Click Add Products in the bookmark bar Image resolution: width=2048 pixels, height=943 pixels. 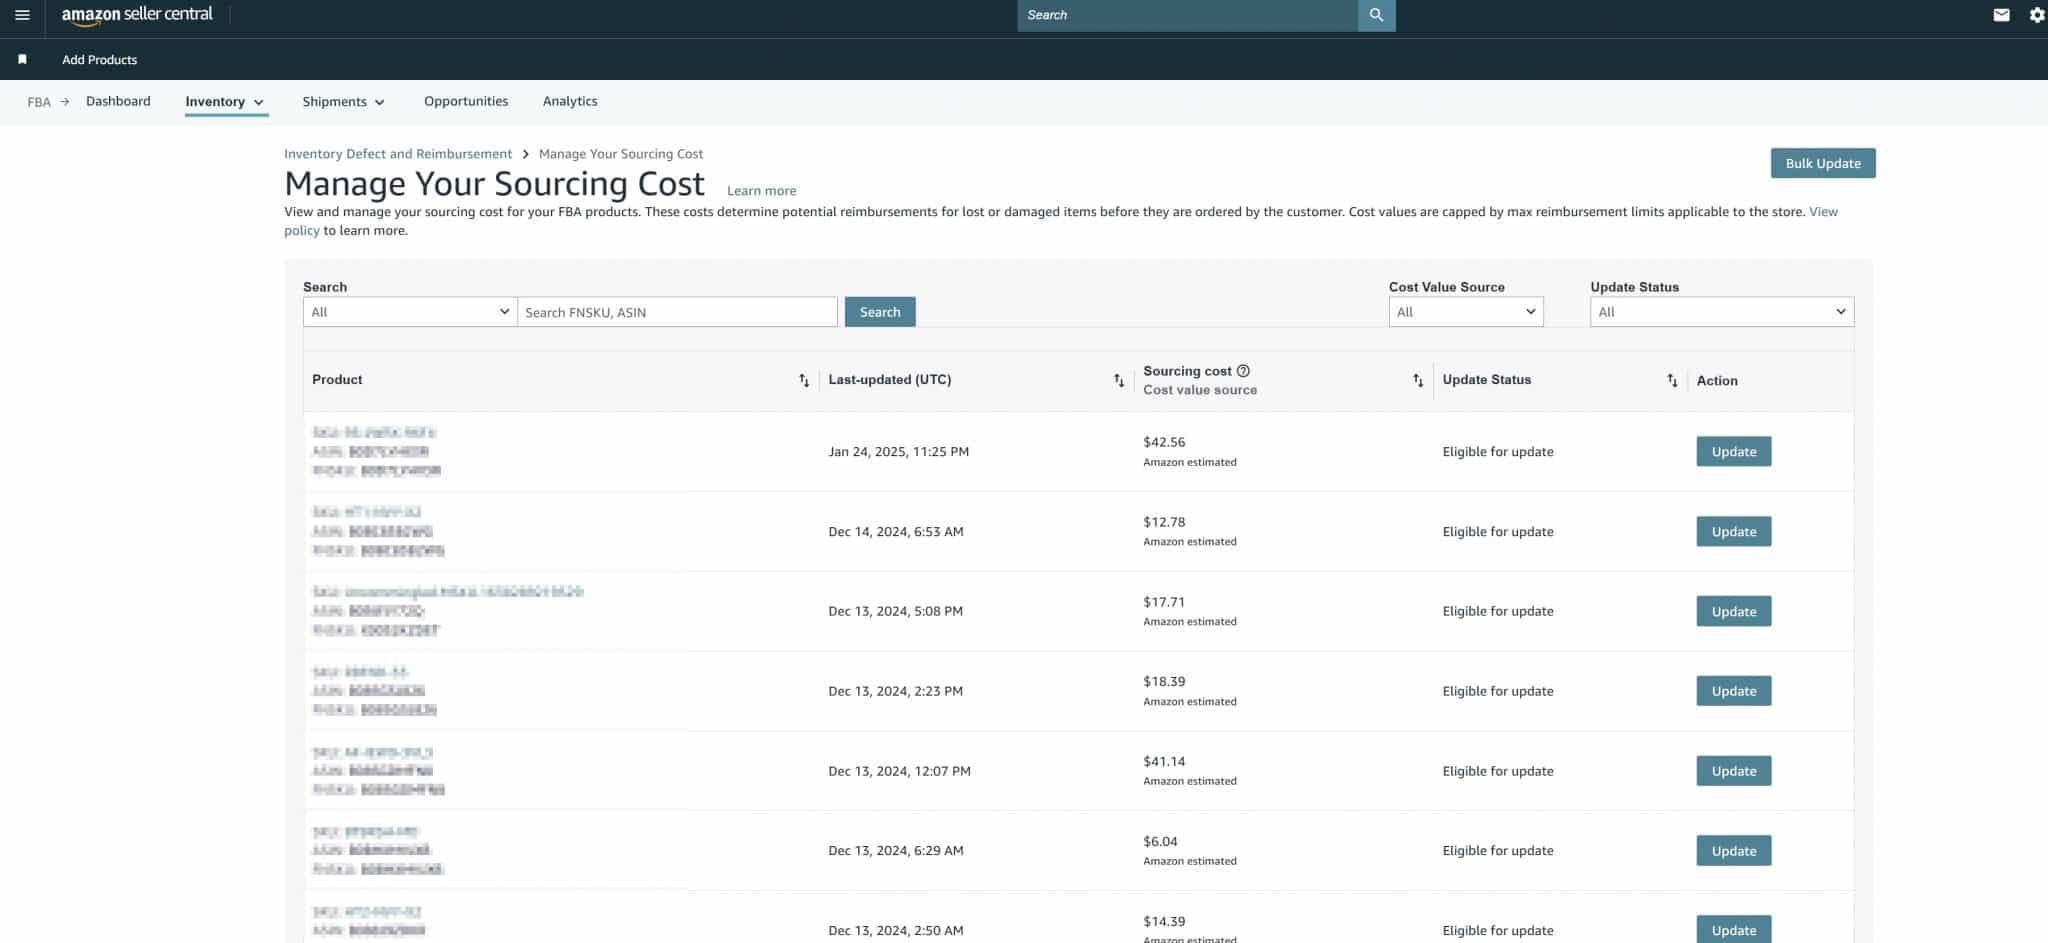(99, 60)
